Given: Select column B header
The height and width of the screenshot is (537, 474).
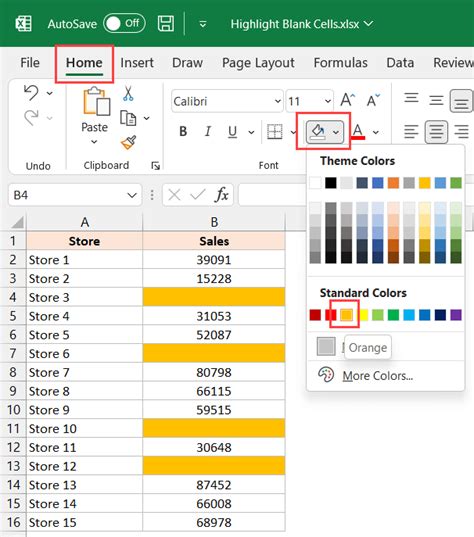Looking at the screenshot, I should tap(214, 222).
